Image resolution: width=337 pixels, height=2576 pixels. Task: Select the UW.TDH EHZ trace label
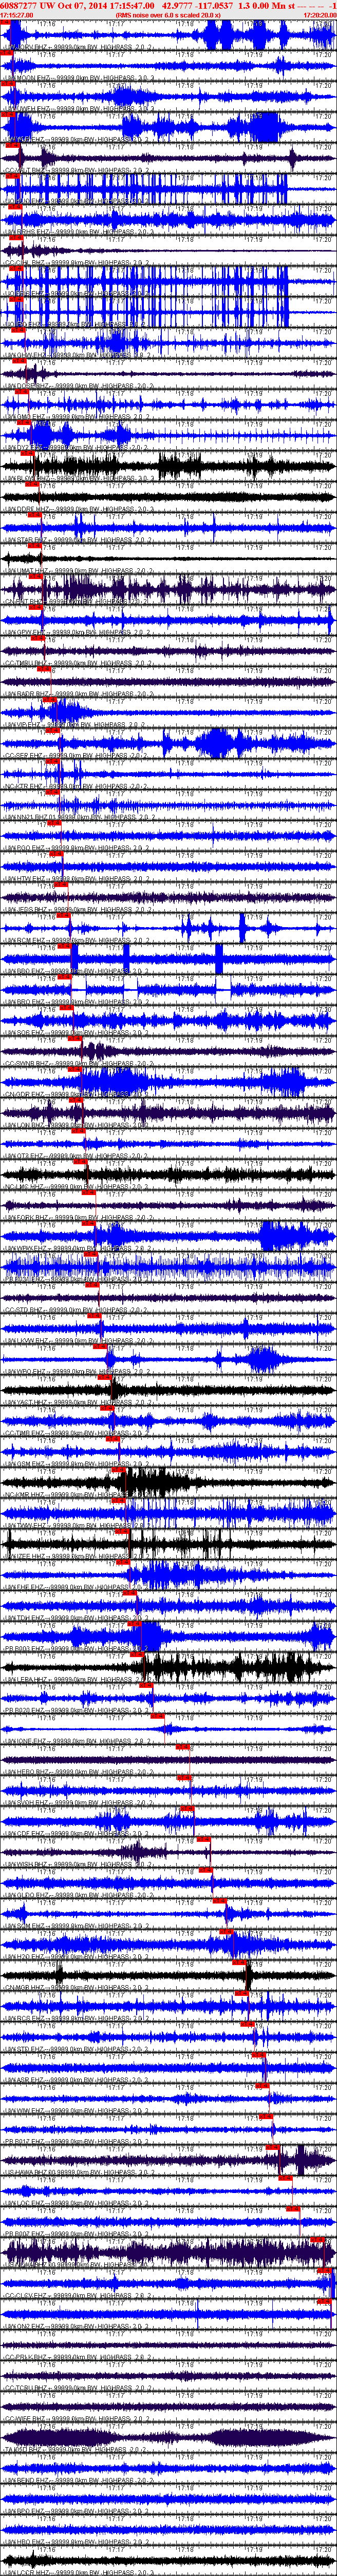[x=78, y=1617]
